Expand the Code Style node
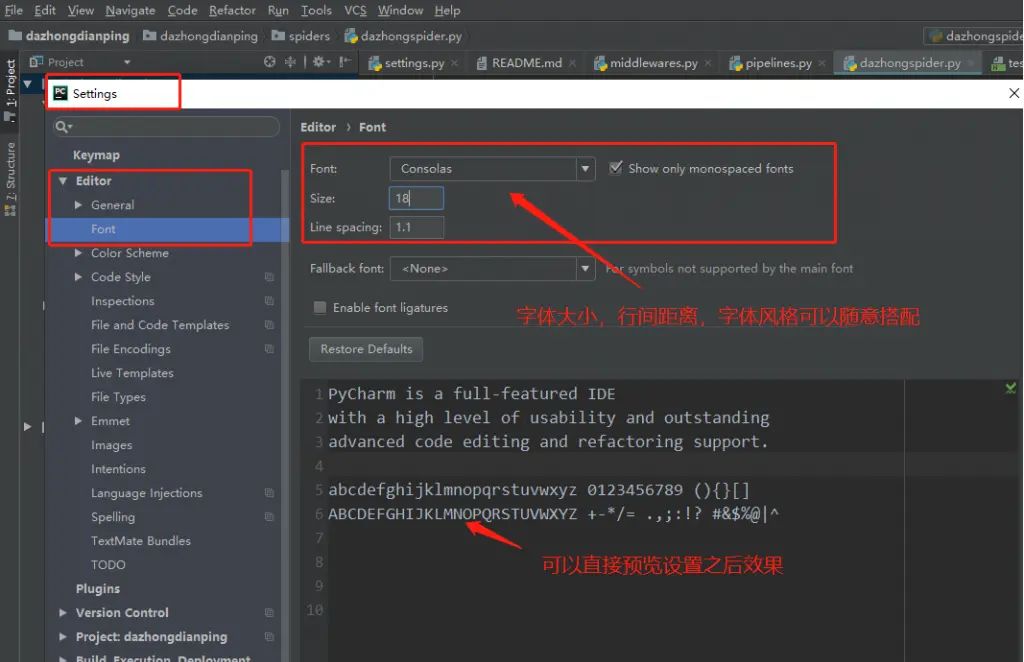 (x=78, y=277)
